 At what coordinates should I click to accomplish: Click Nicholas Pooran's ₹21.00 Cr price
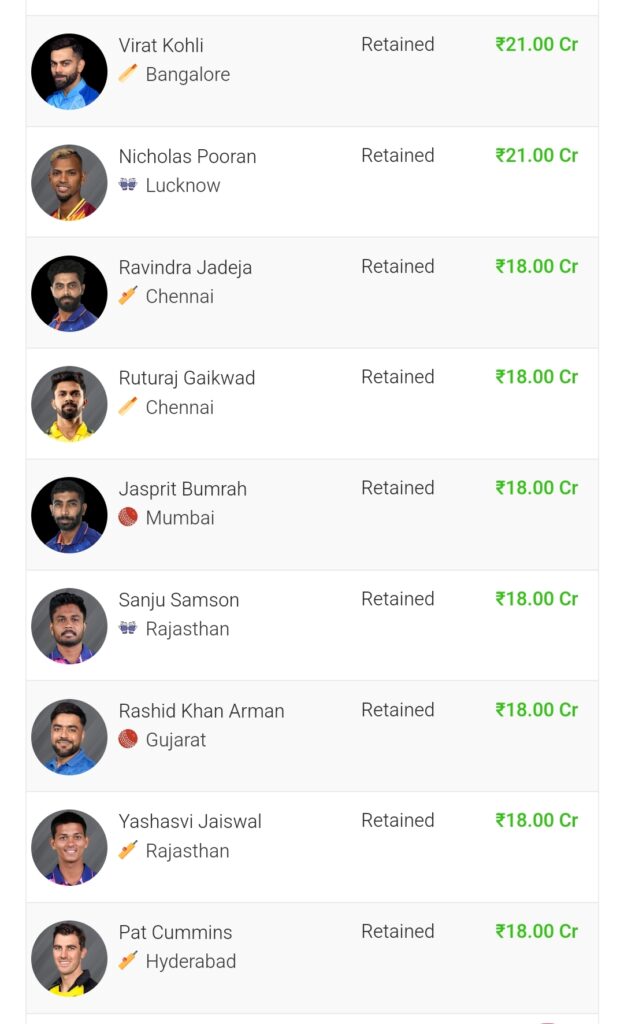coord(537,155)
